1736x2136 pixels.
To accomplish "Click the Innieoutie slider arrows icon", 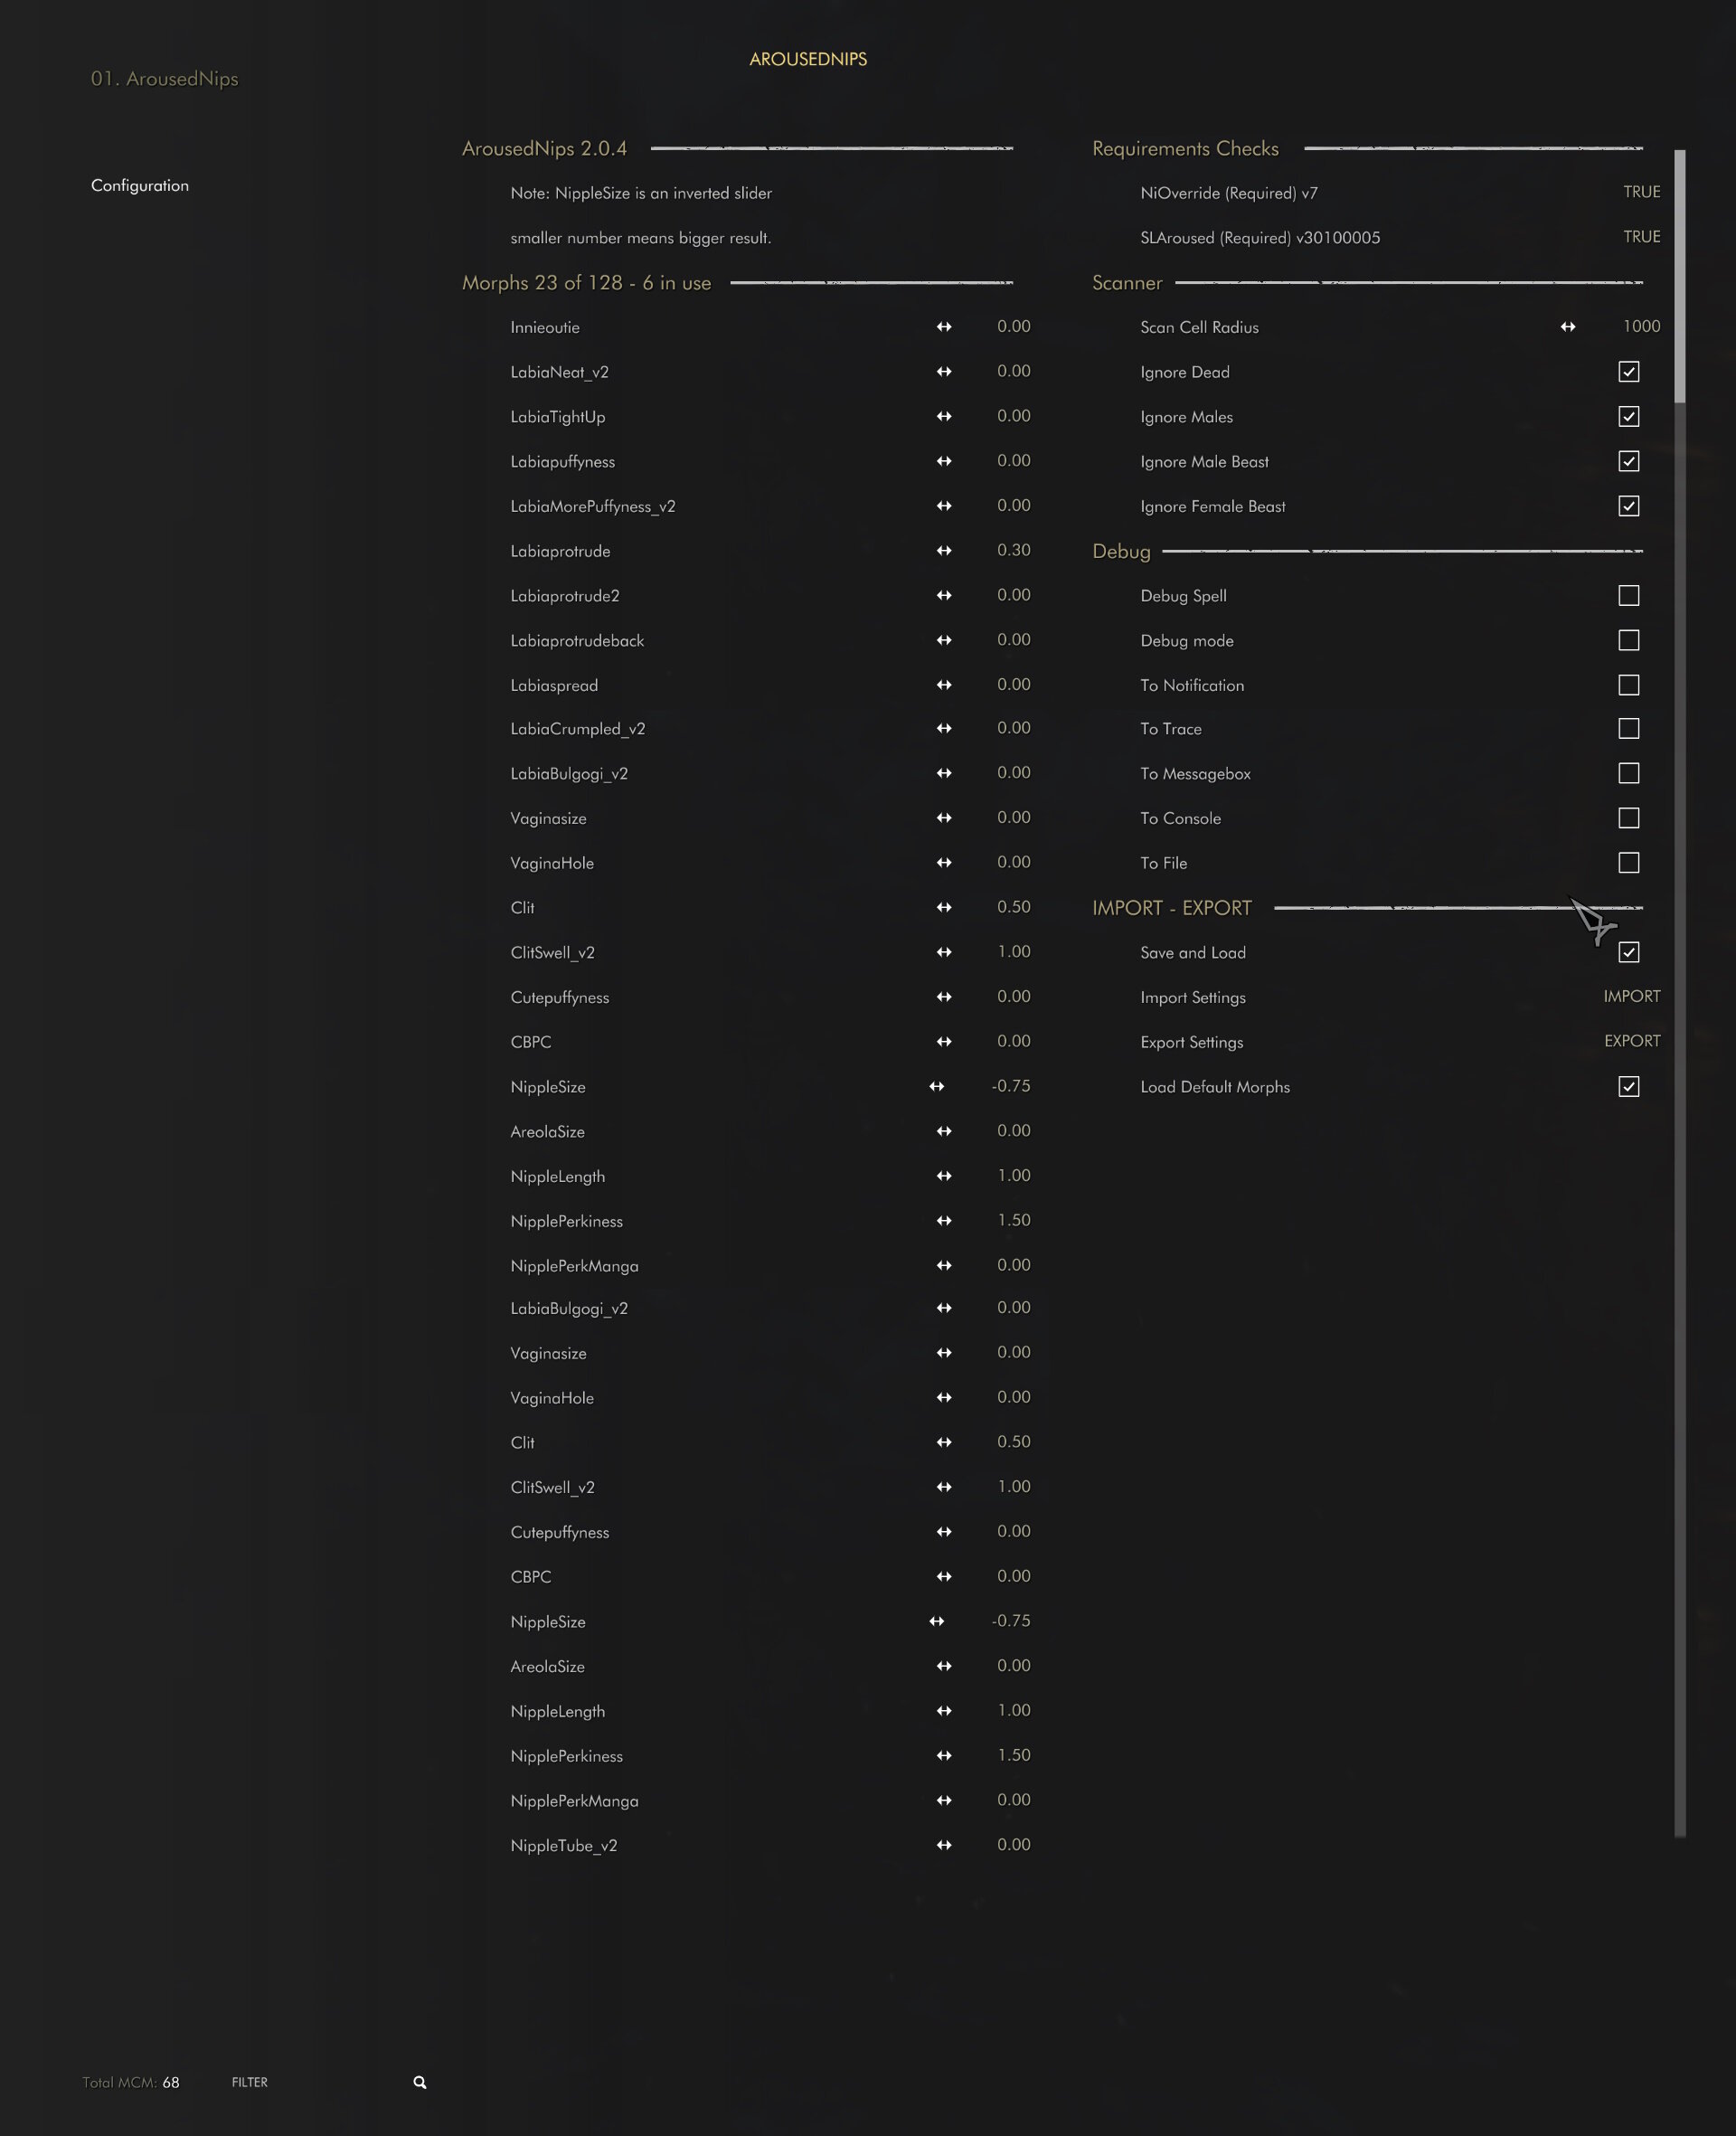I will click(943, 326).
